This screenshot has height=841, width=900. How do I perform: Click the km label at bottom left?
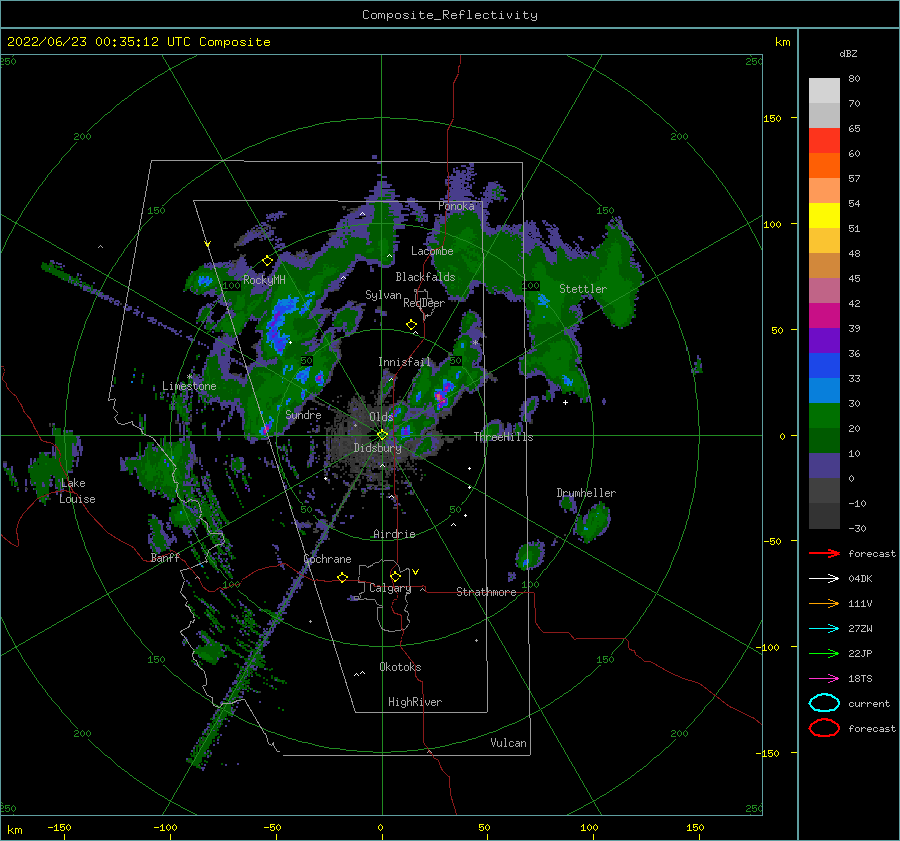pyautogui.click(x=15, y=830)
